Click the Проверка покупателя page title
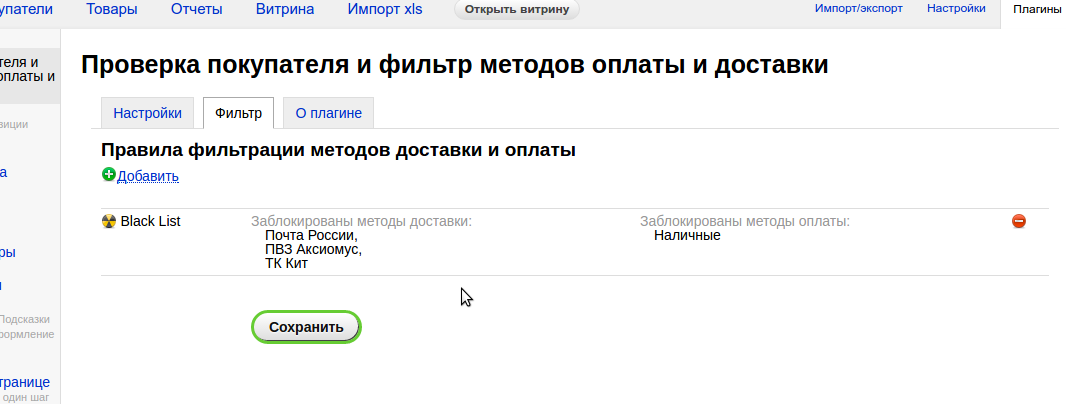The width and height of the screenshot is (1066, 404). click(454, 65)
